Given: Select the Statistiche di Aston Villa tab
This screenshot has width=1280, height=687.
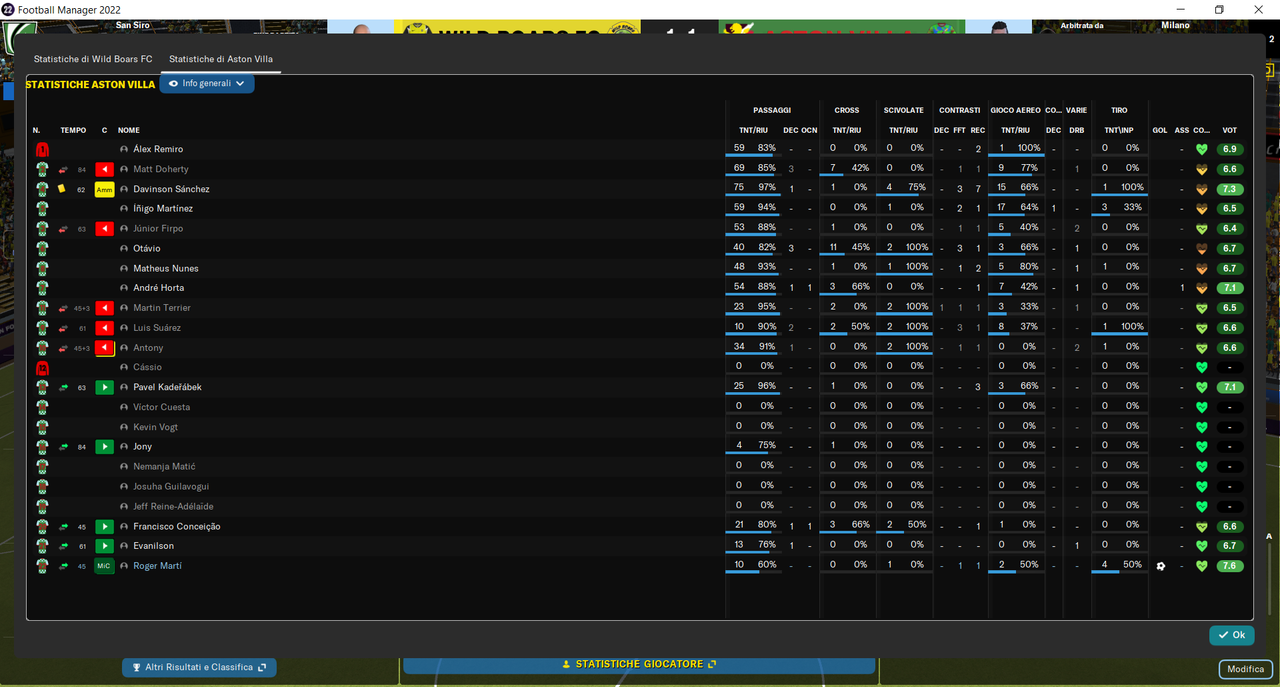Looking at the screenshot, I should click(x=220, y=59).
